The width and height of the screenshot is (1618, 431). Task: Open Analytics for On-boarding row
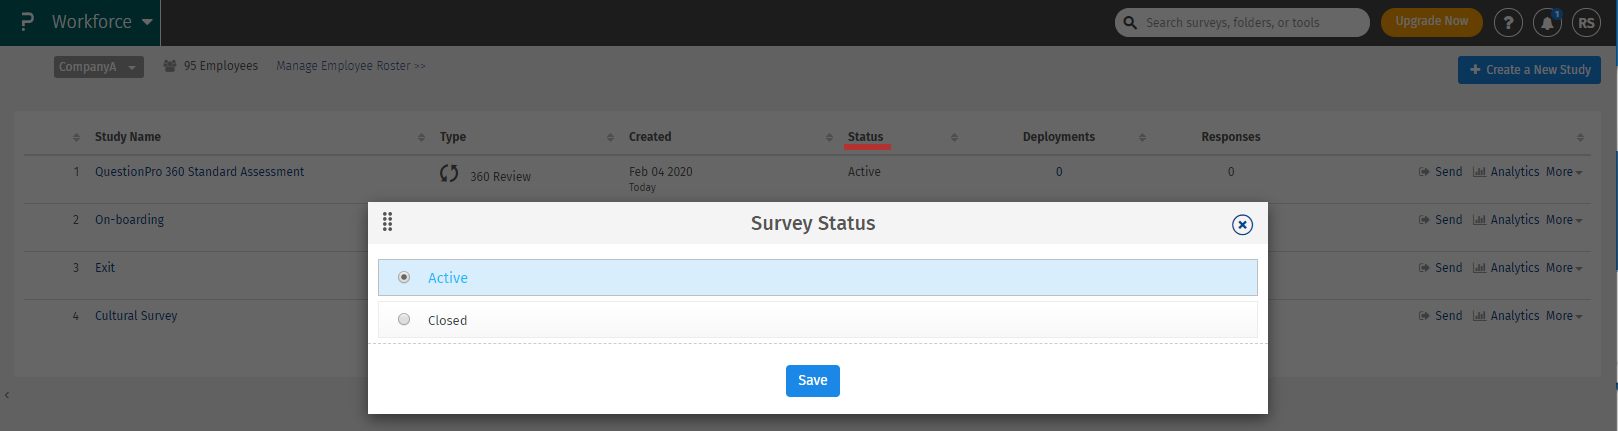[1506, 220]
